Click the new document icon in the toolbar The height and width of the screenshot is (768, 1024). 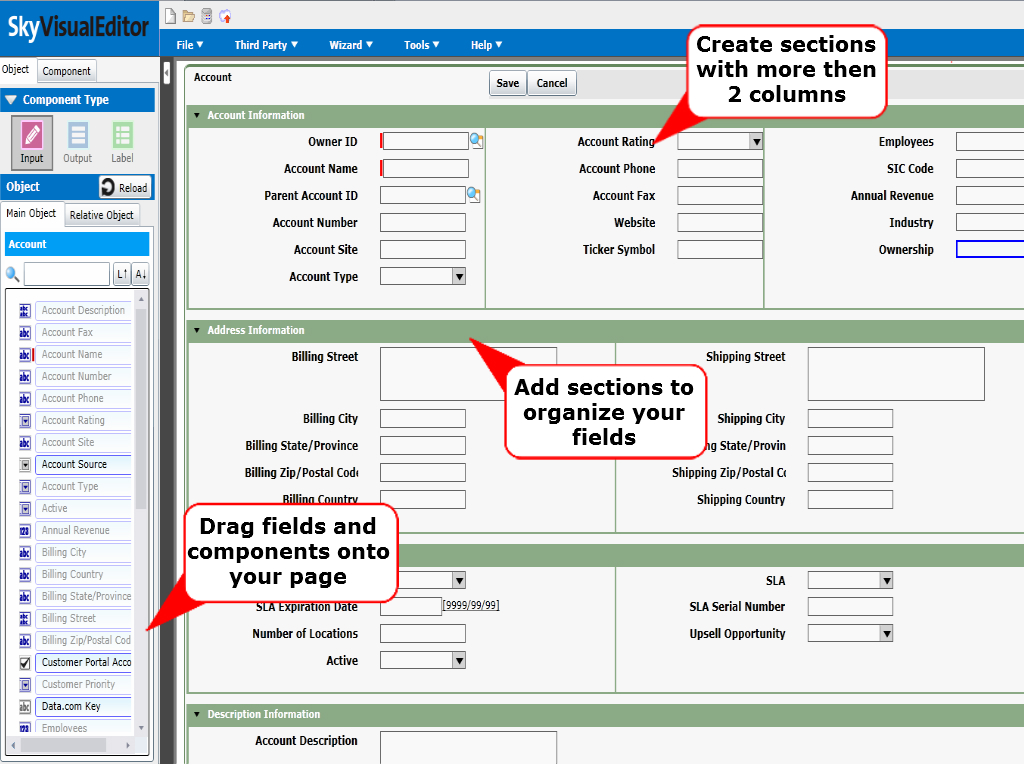click(170, 16)
